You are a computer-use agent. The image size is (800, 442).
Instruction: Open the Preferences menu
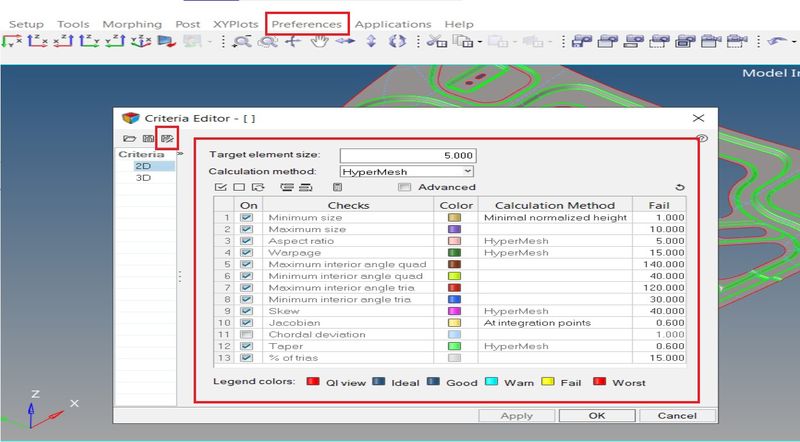[307, 24]
